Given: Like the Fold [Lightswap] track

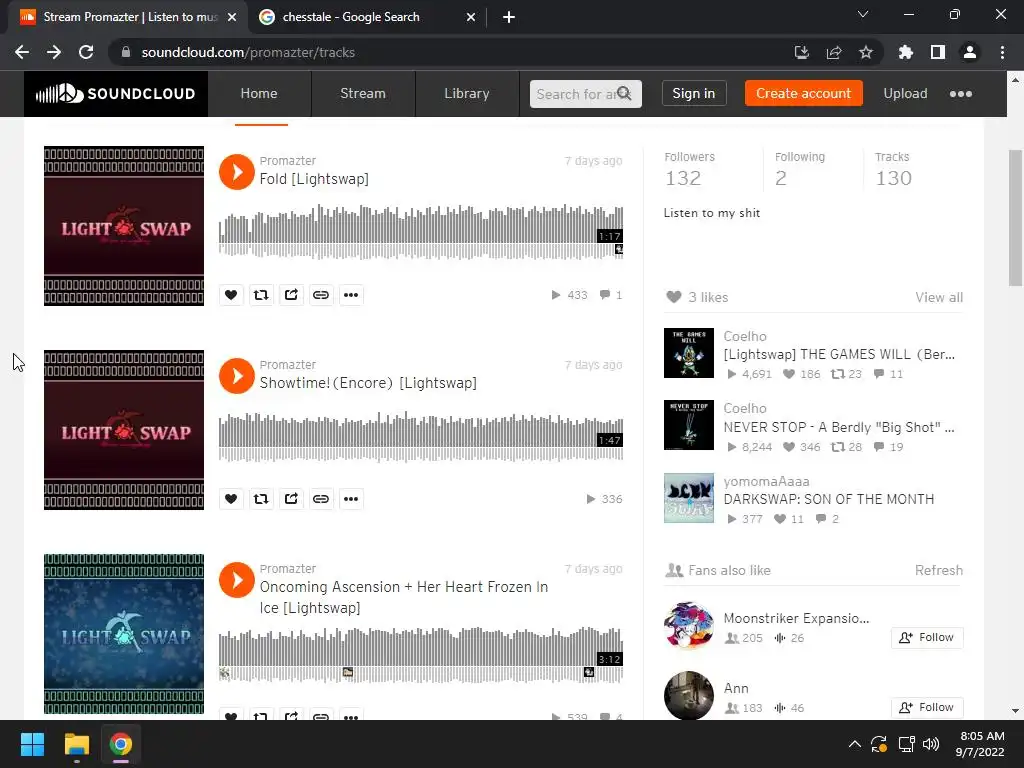Looking at the screenshot, I should point(231,295).
